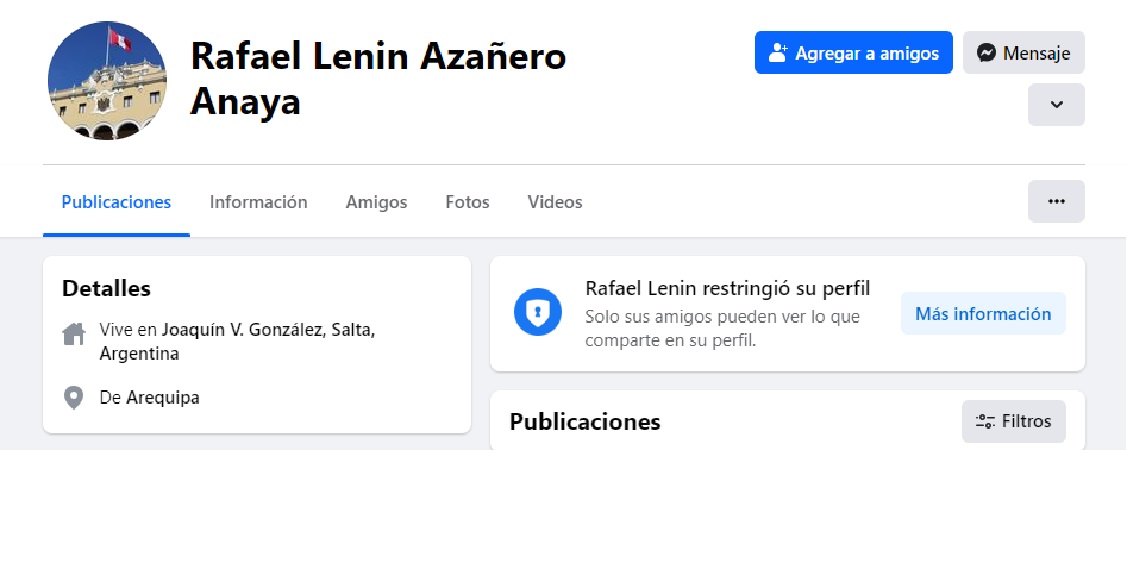Click the Joaquín V. González, Salta link
Viewport: 1126px width, 564px height.
[x=269, y=330]
